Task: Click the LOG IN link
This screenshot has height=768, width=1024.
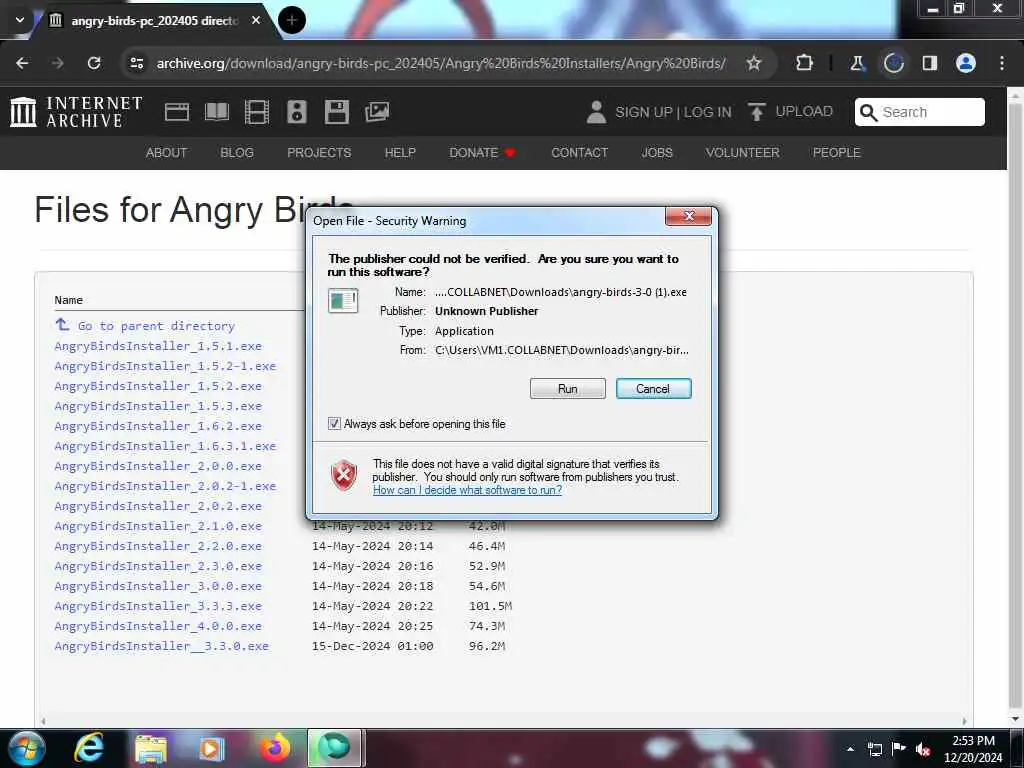Action: click(x=707, y=112)
